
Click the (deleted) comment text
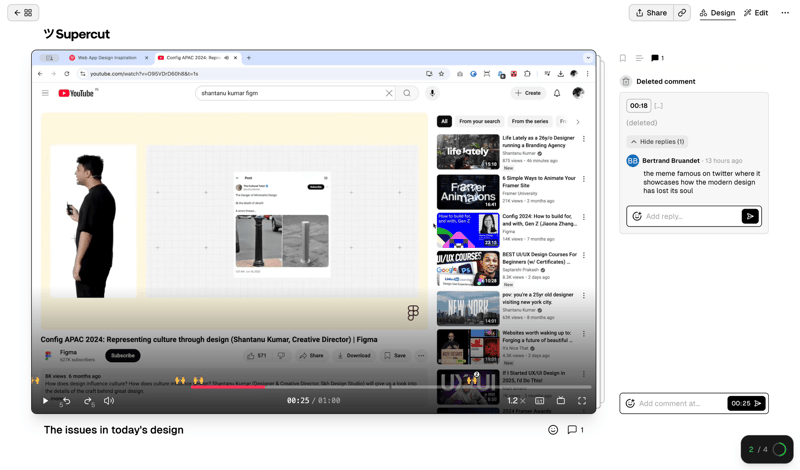click(x=642, y=123)
